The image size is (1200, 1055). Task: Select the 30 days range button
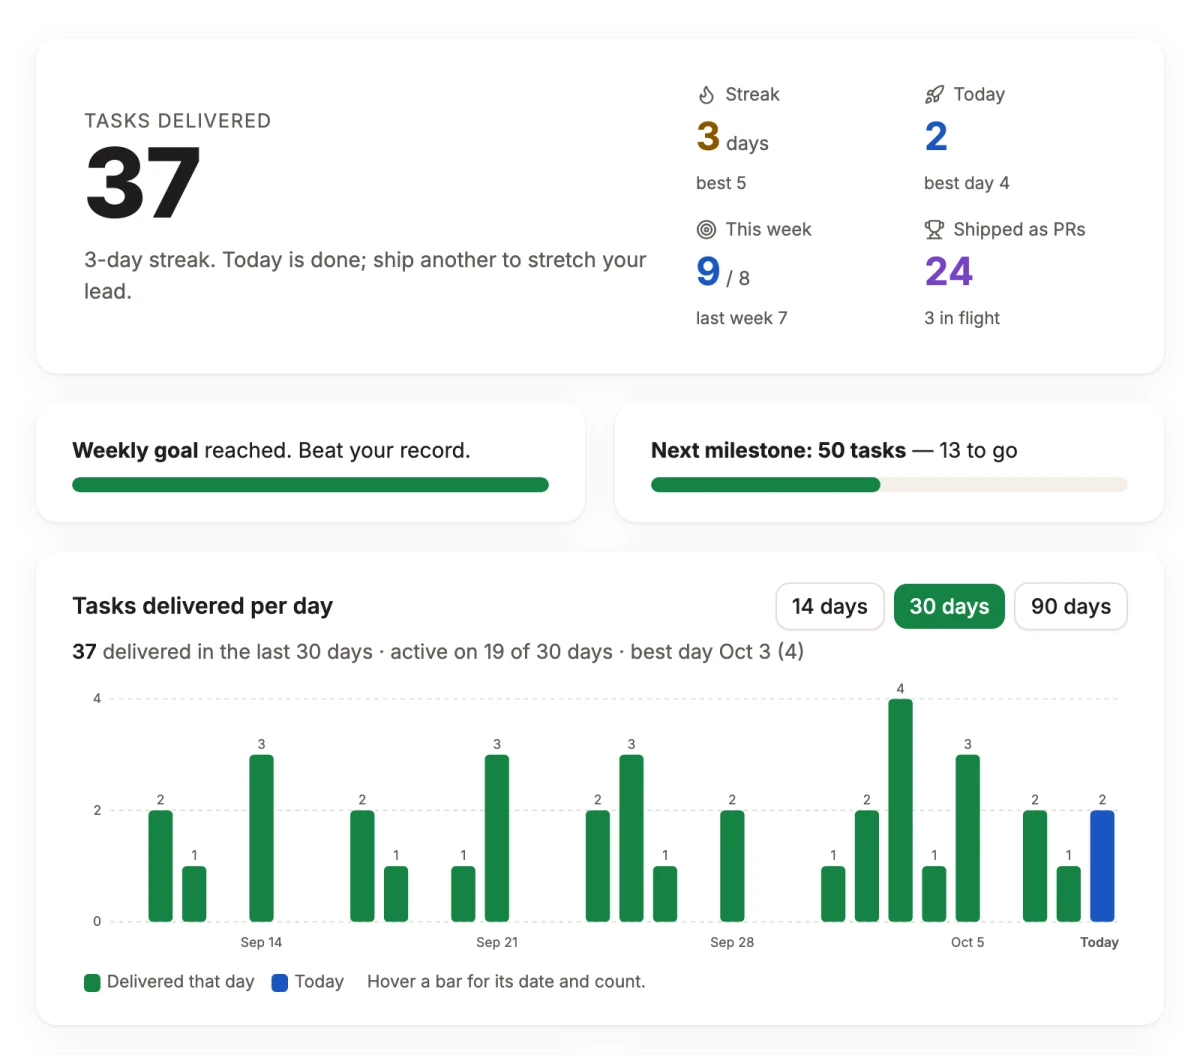pyautogui.click(x=949, y=607)
